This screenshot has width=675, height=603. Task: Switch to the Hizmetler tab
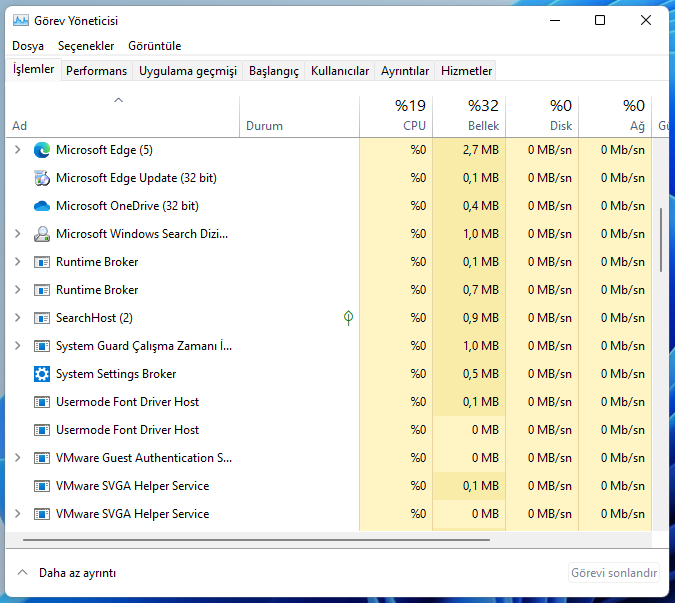coord(466,71)
